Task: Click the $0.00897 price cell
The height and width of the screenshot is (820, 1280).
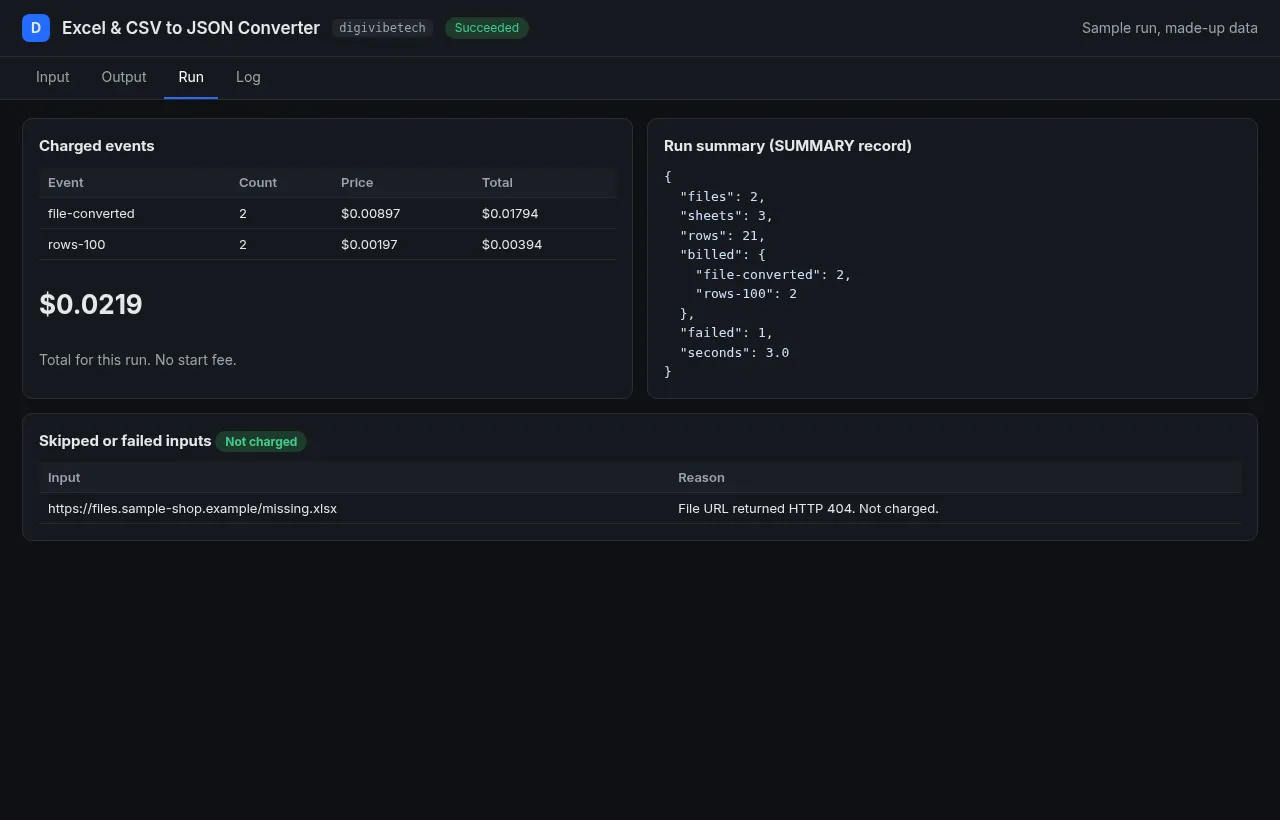Action: point(369,214)
